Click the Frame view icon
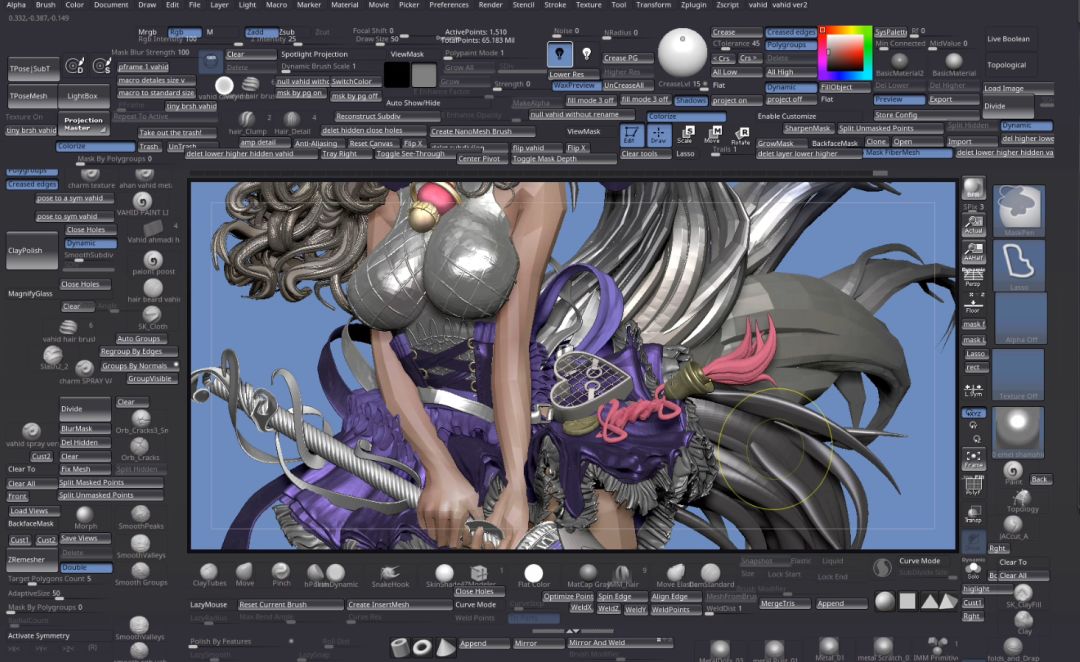This screenshot has height=662, width=1080. [x=973, y=459]
